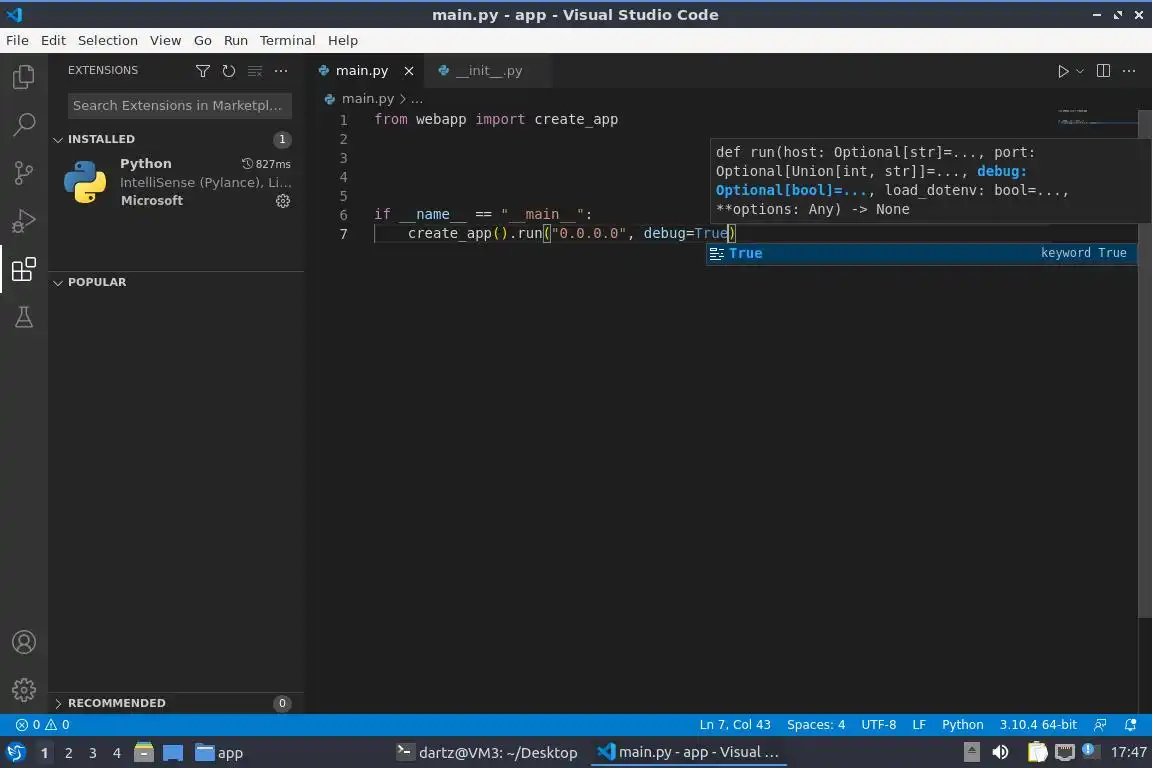The image size is (1152, 768).
Task: Click Ln 7, Col 43 in status bar
Action: pos(735,725)
